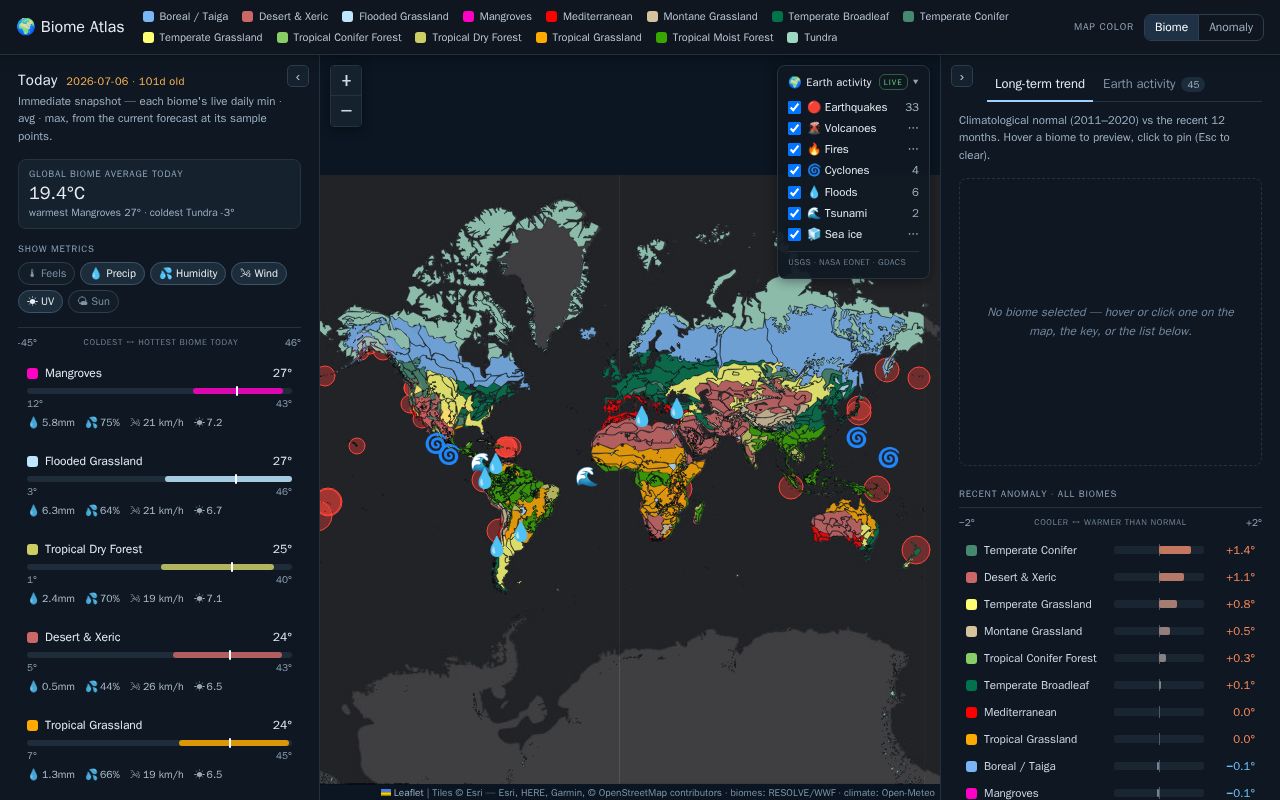Select Mangroves in the top legend
Viewport: 1280px width, 800px height.
(498, 16)
